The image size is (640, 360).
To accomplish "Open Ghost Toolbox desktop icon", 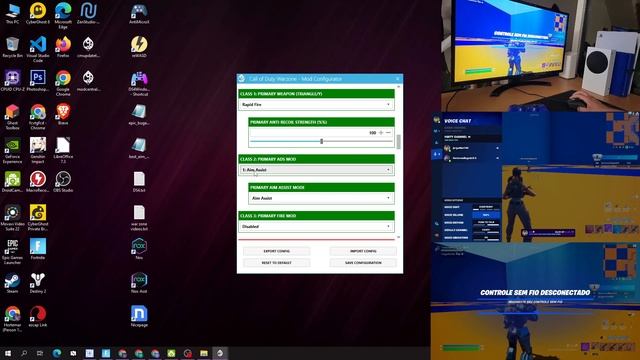I will [12, 117].
